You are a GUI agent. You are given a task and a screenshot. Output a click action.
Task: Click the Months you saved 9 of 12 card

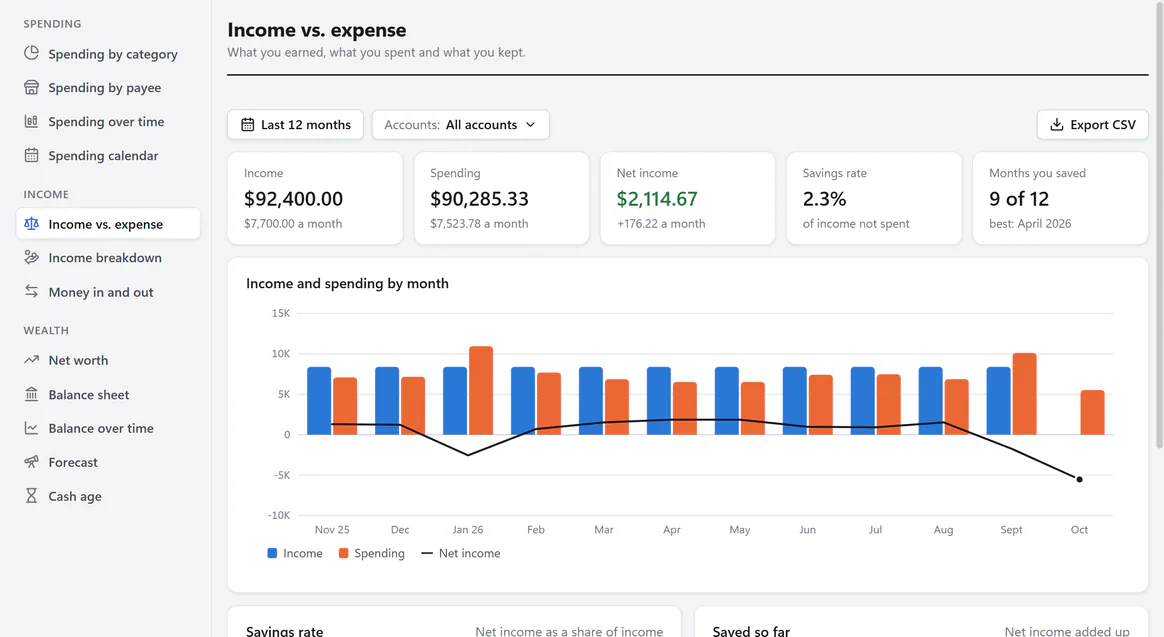coord(1060,198)
